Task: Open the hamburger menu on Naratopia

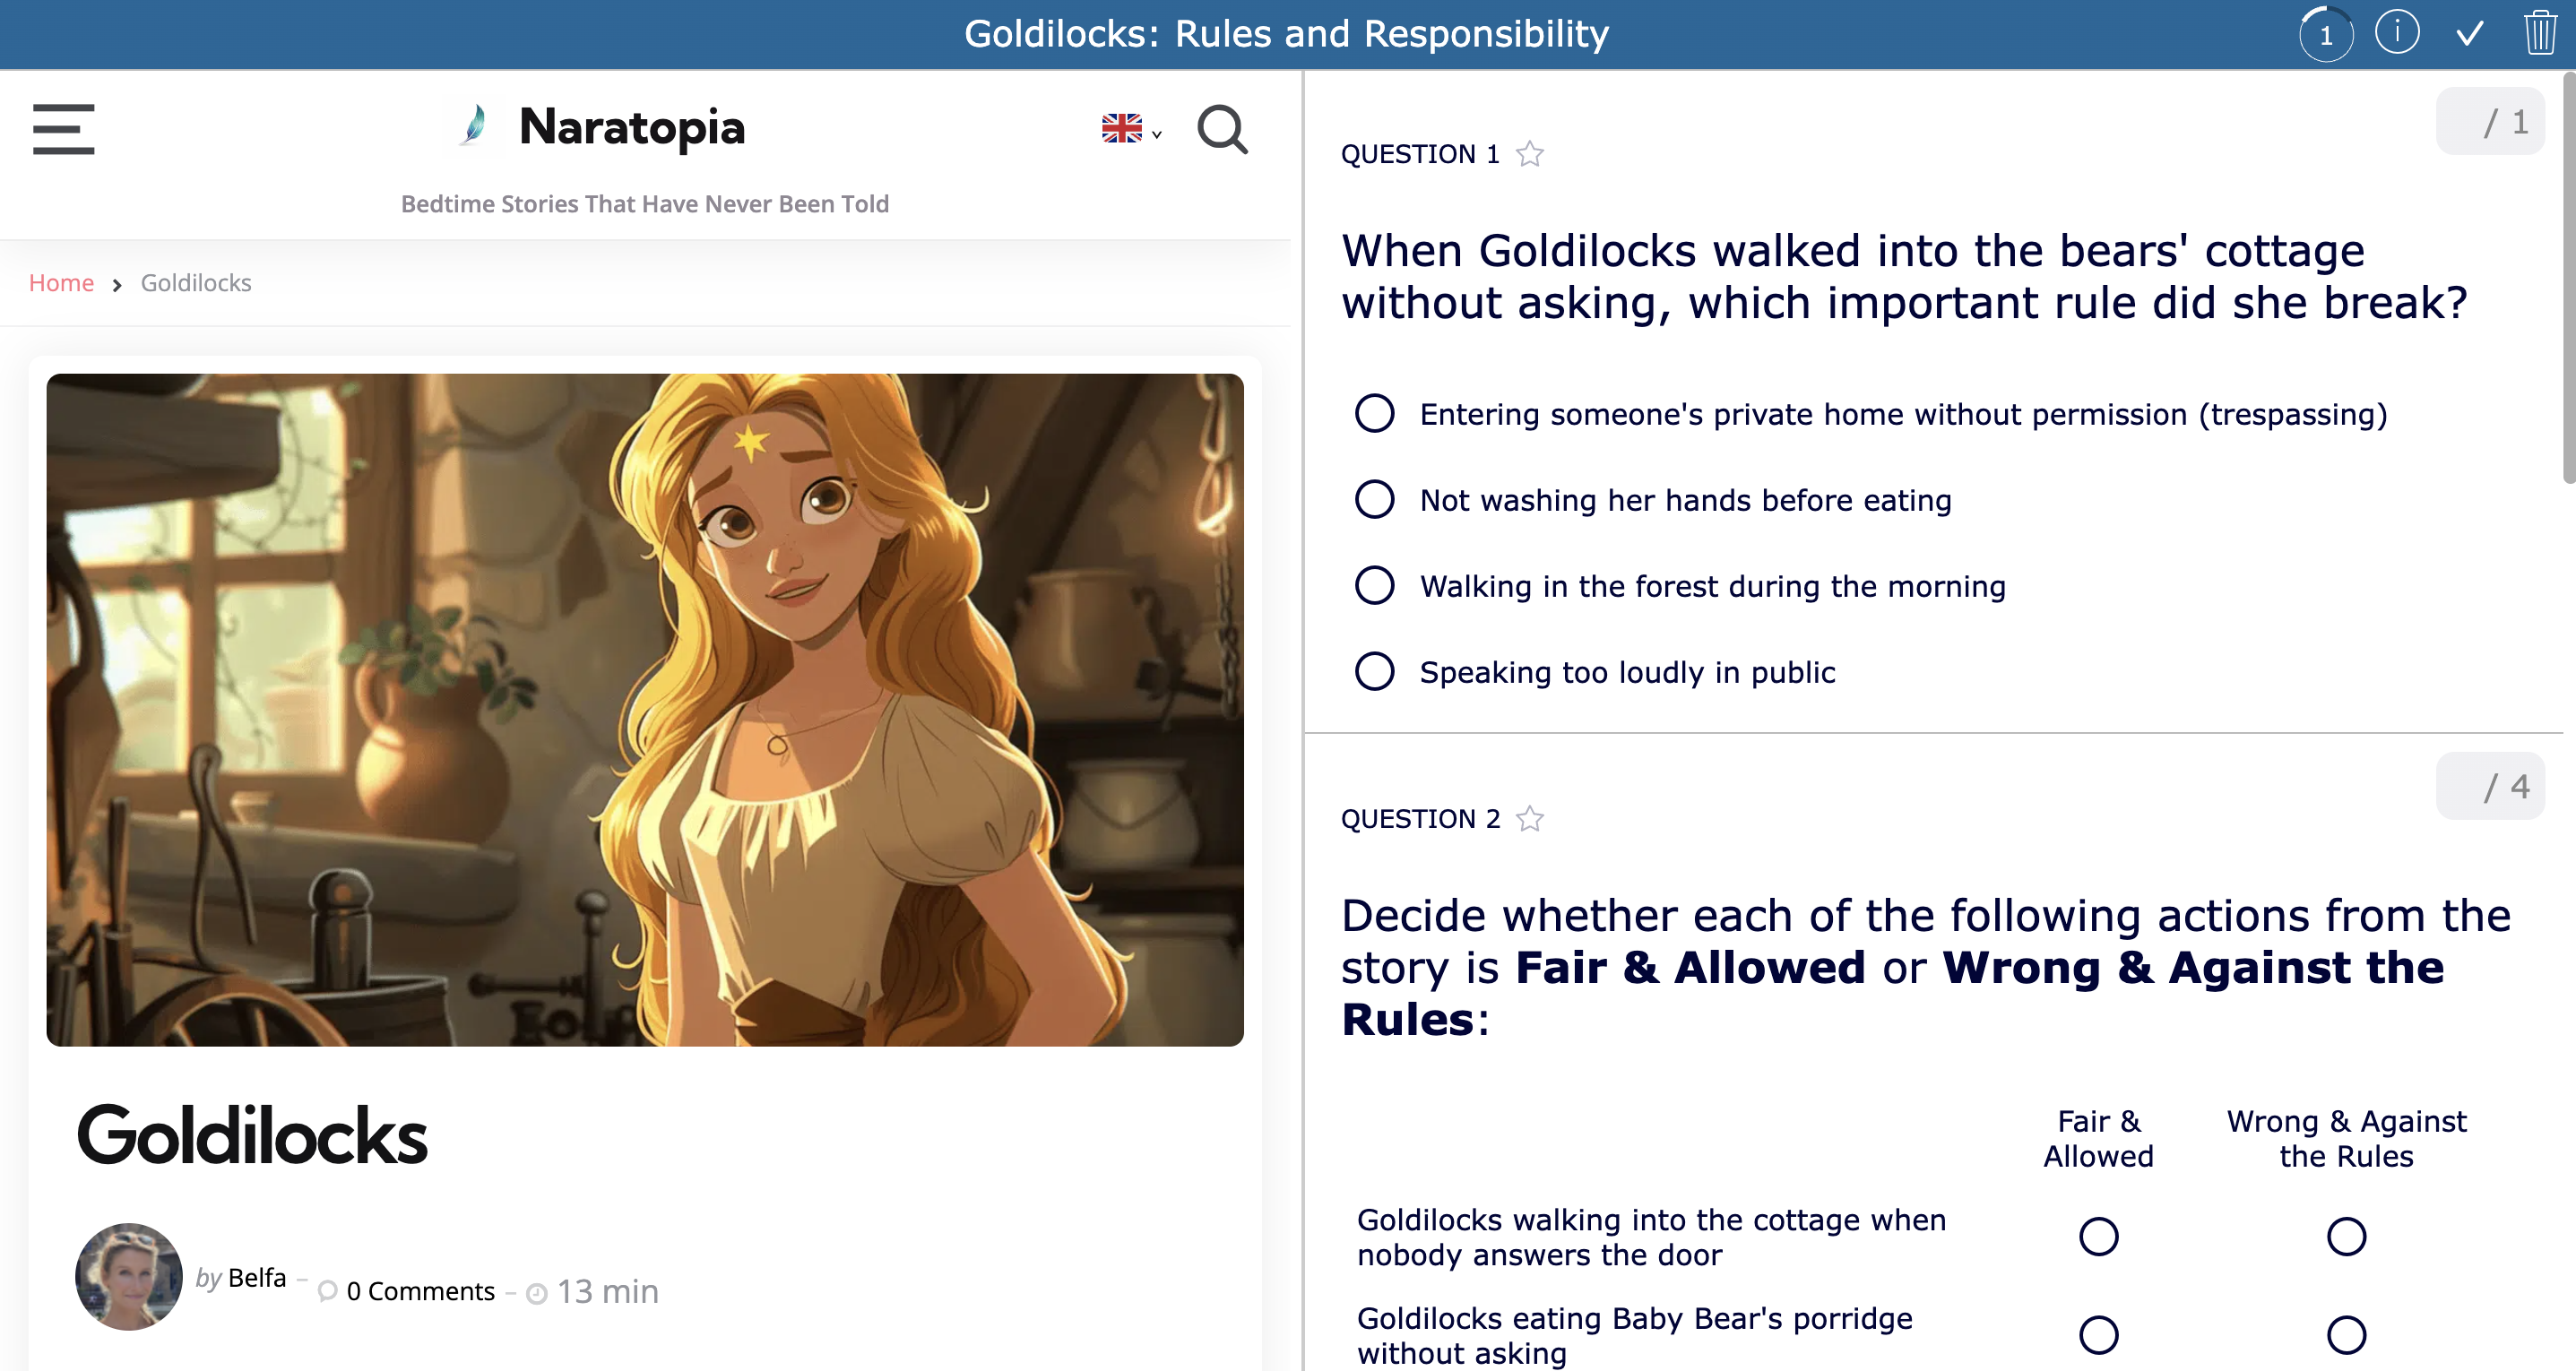Action: tap(63, 129)
